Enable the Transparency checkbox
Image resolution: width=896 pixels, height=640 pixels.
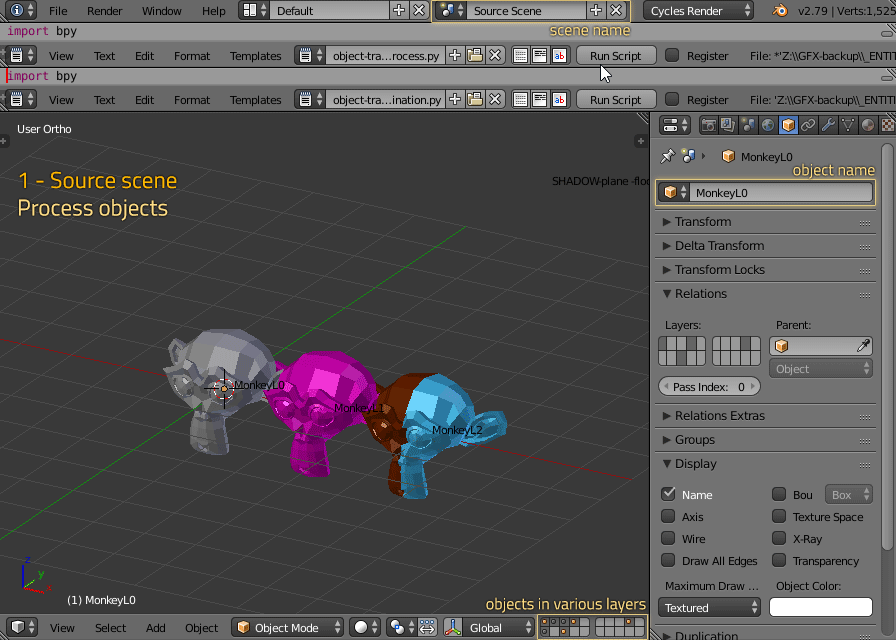[x=779, y=561]
